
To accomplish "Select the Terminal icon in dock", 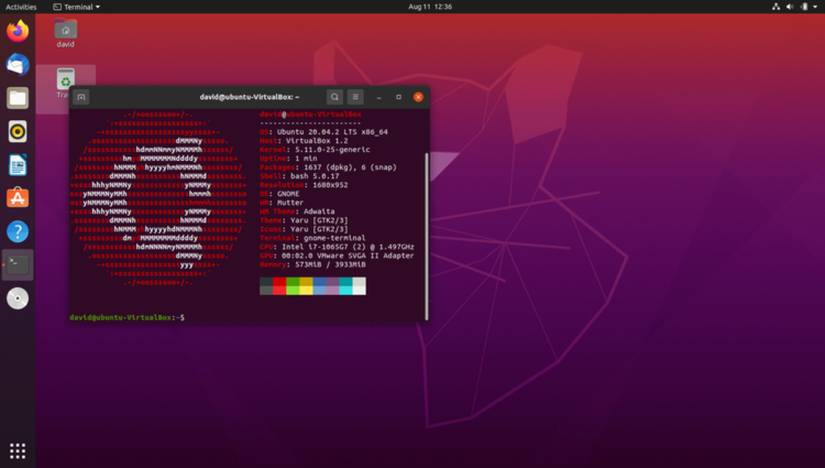I will click(17, 265).
